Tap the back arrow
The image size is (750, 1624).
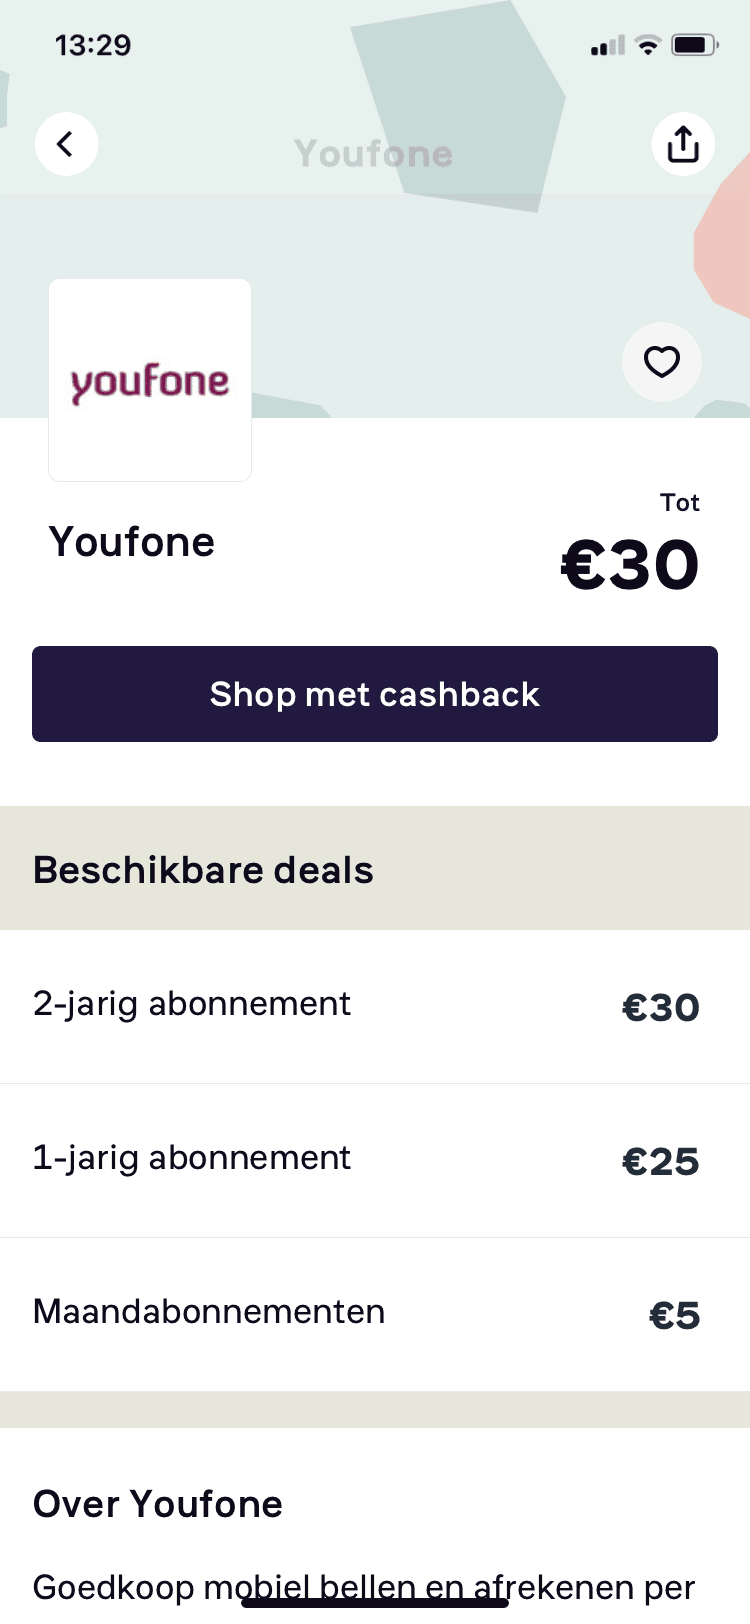66,143
